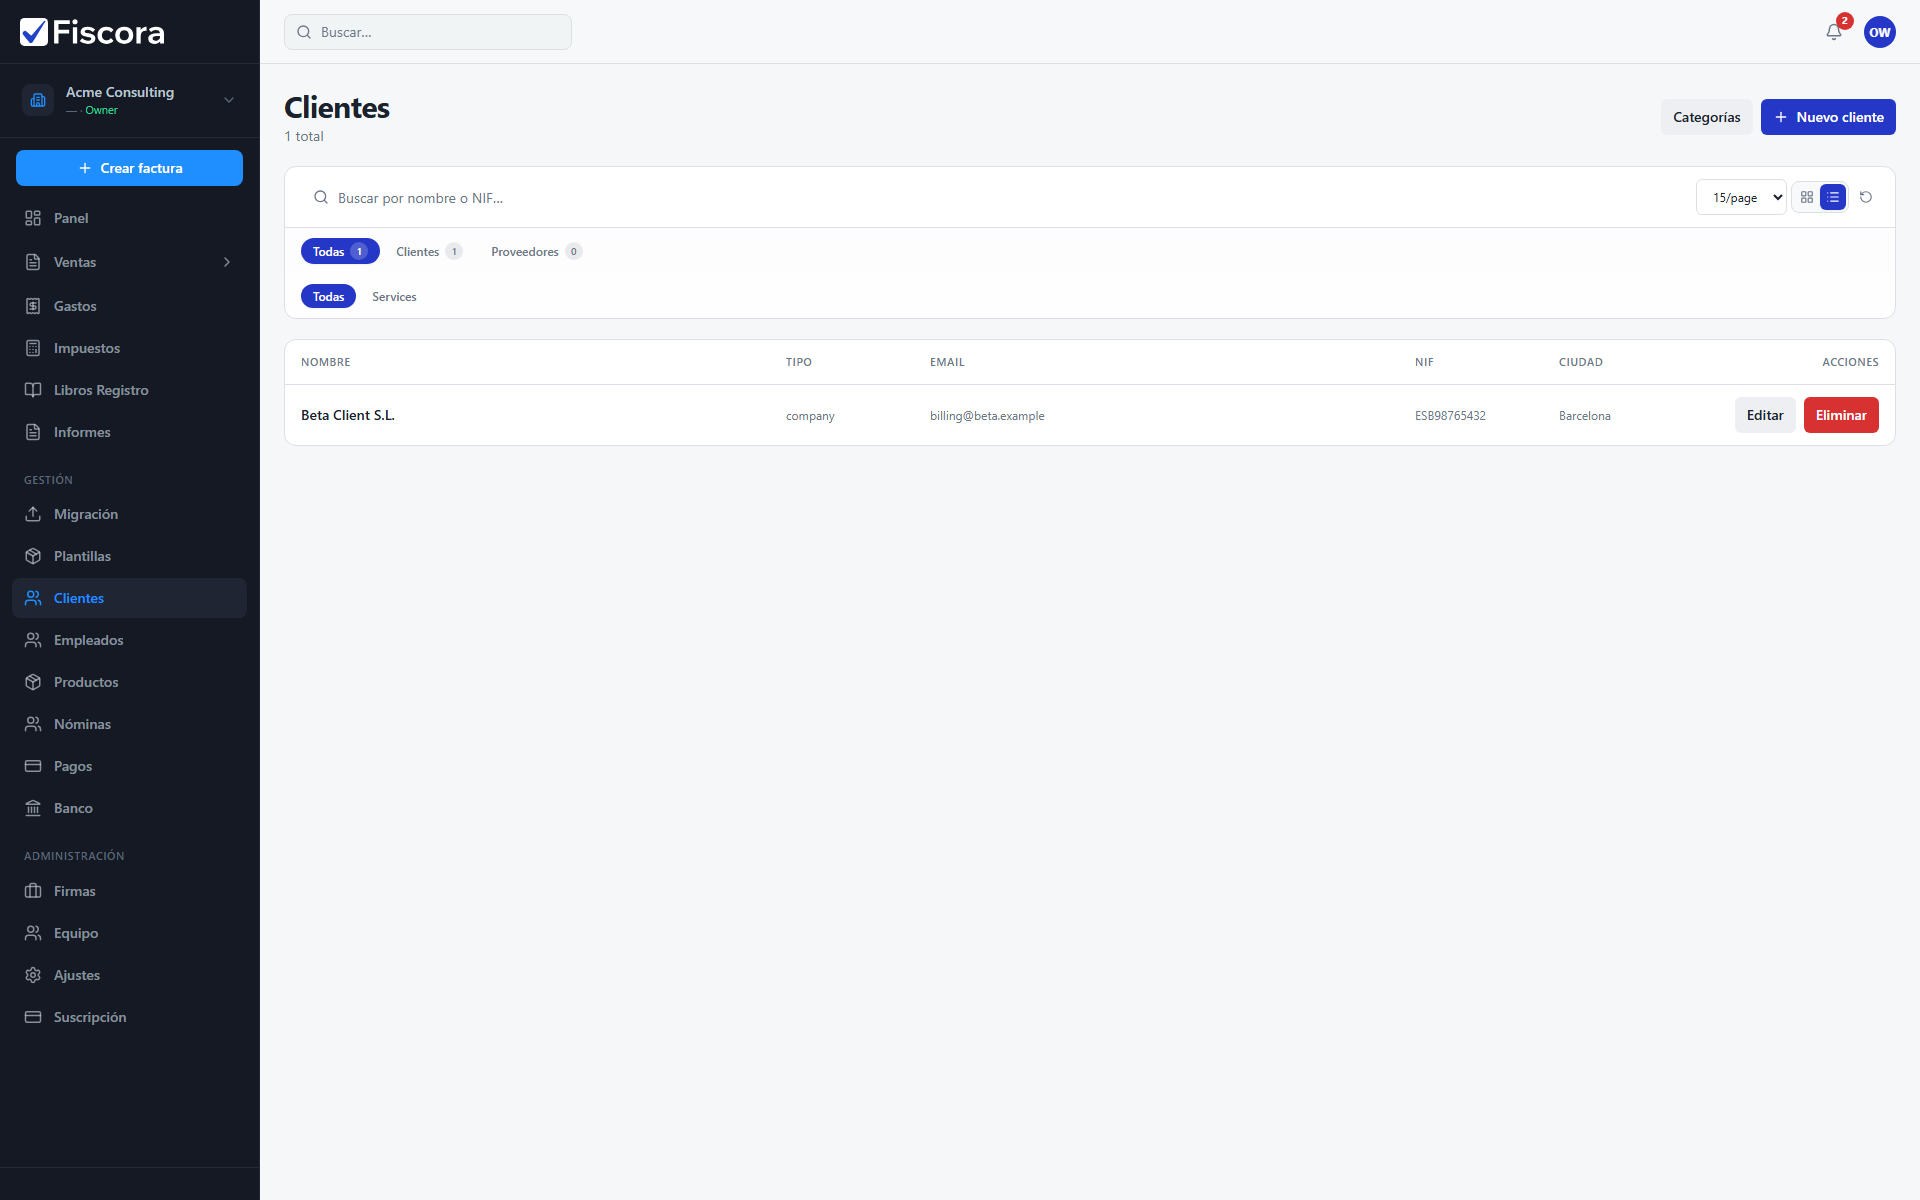Open the notifications bell
The image size is (1920, 1200).
pyautogui.click(x=1833, y=32)
